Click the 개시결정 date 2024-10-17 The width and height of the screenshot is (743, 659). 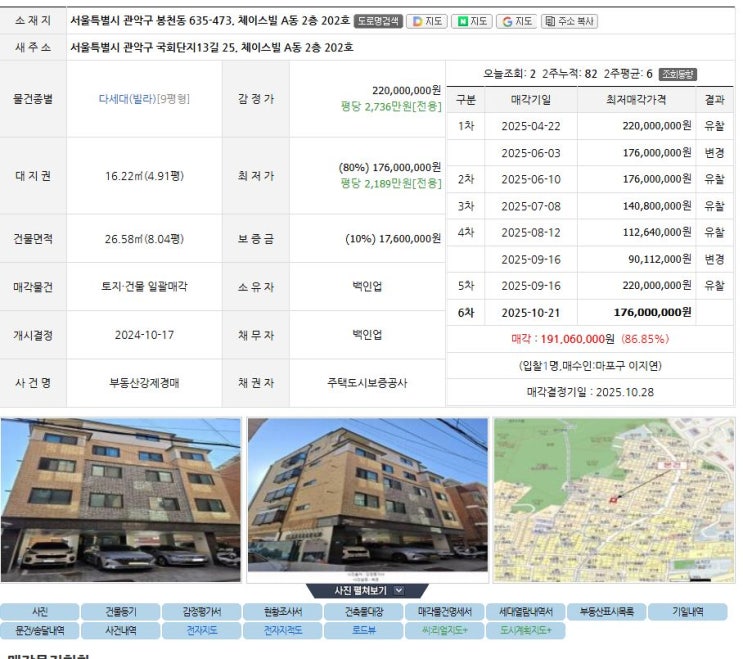145,335
